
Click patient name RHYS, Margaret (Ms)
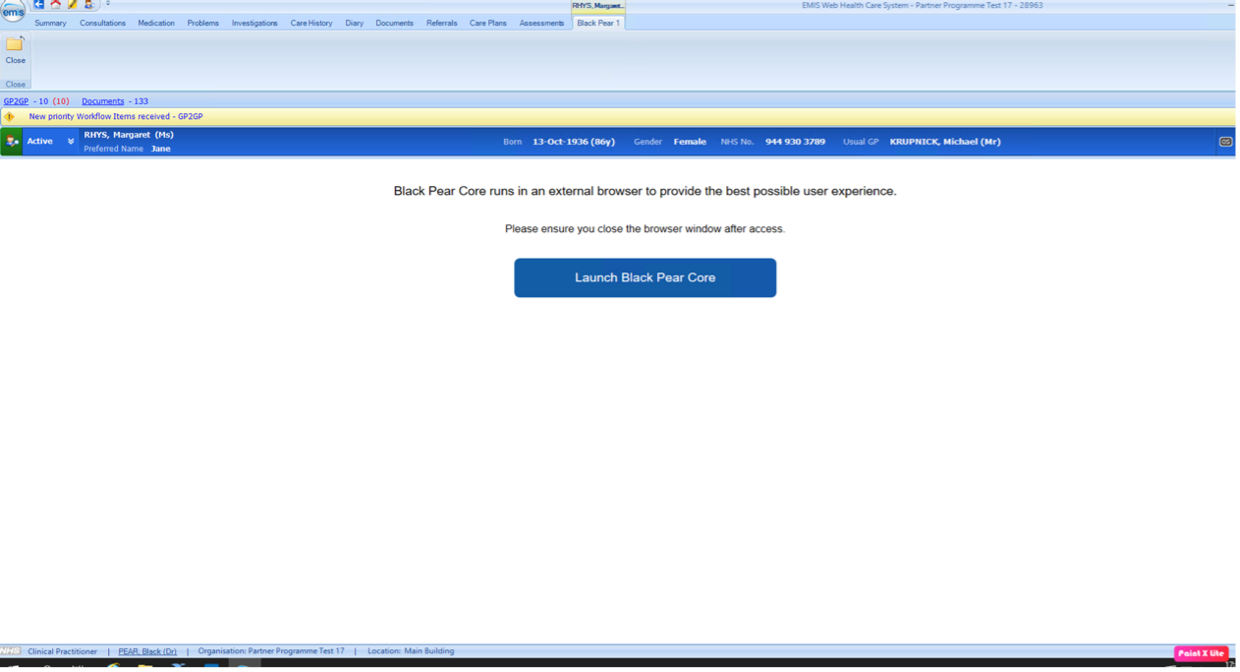point(129,135)
